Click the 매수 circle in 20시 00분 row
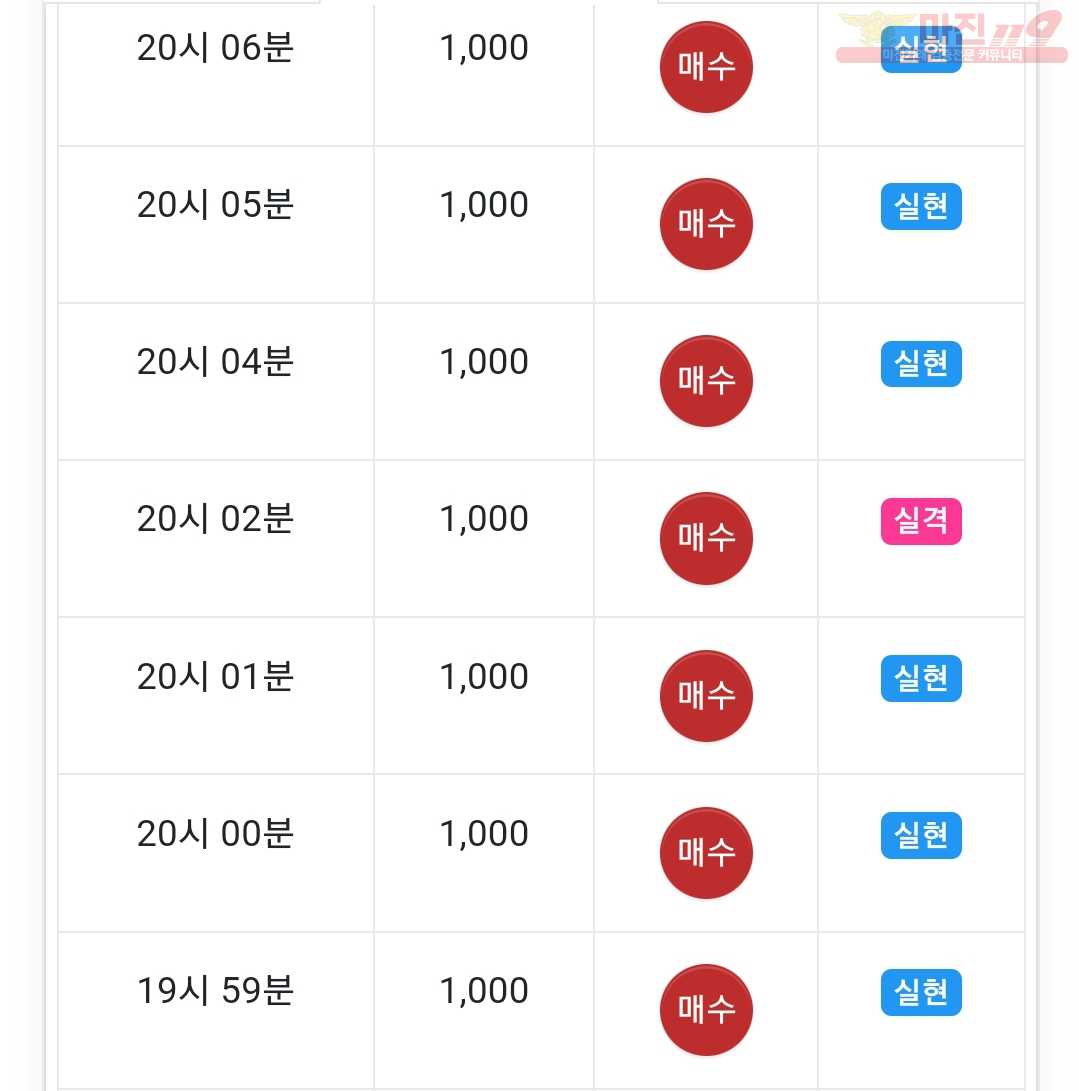This screenshot has width=1079, height=1091. pos(705,853)
